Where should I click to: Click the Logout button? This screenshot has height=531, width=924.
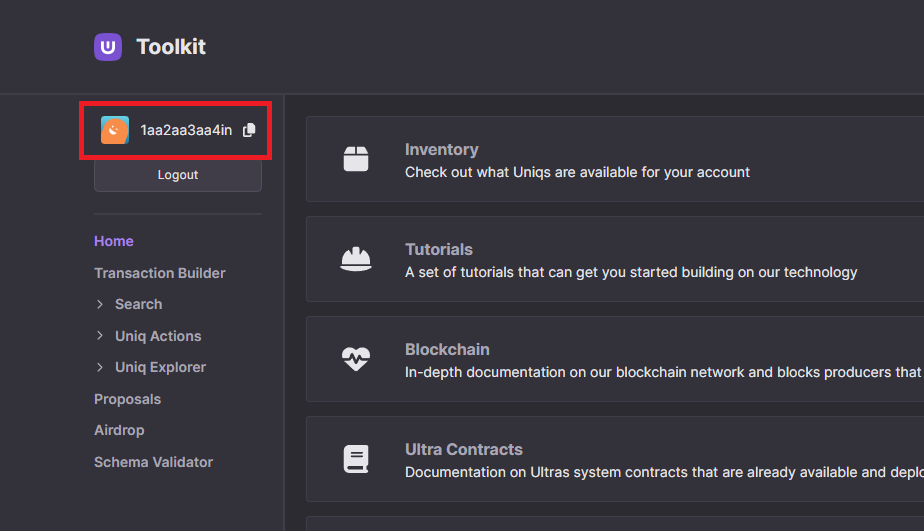(x=178, y=175)
